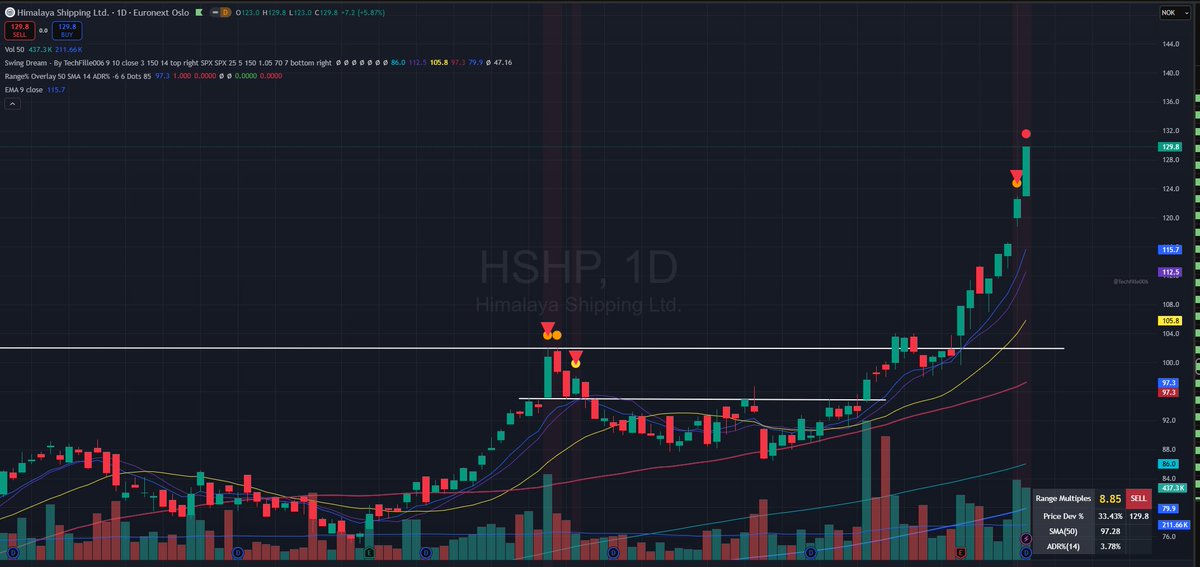Click the red earnings E marker on timeline
The width and height of the screenshot is (1200, 567).
(959, 552)
